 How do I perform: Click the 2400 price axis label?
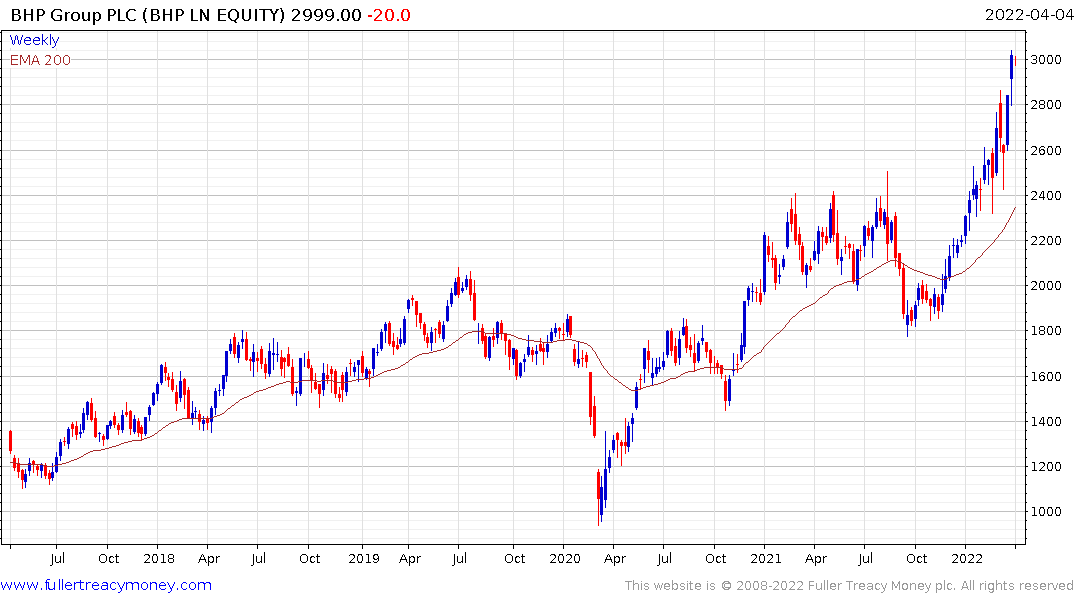1046,195
